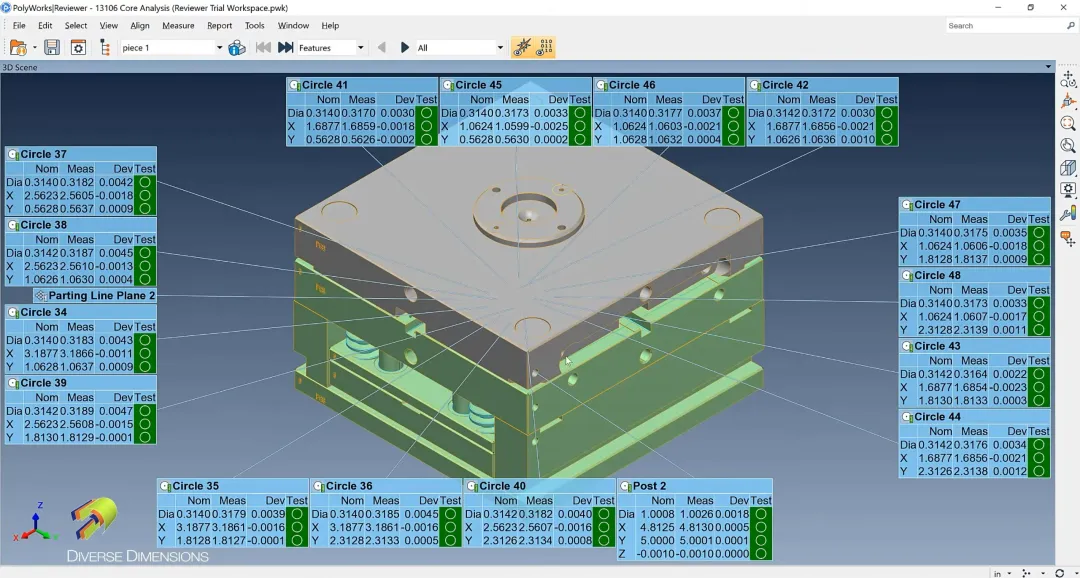Click the points pattern icon in status bar
The width and height of the screenshot is (1080, 578).
(1026, 573)
